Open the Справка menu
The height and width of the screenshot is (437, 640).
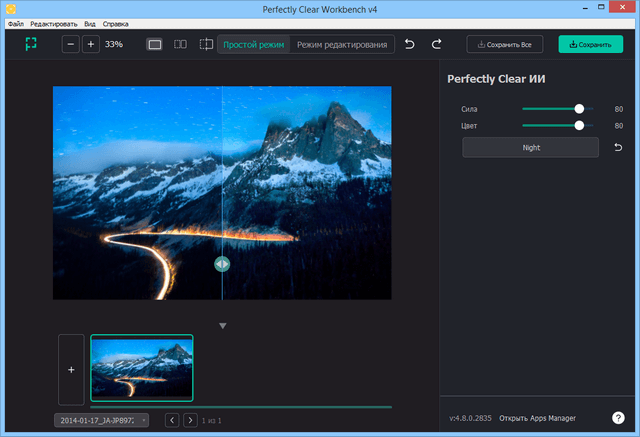(x=117, y=22)
